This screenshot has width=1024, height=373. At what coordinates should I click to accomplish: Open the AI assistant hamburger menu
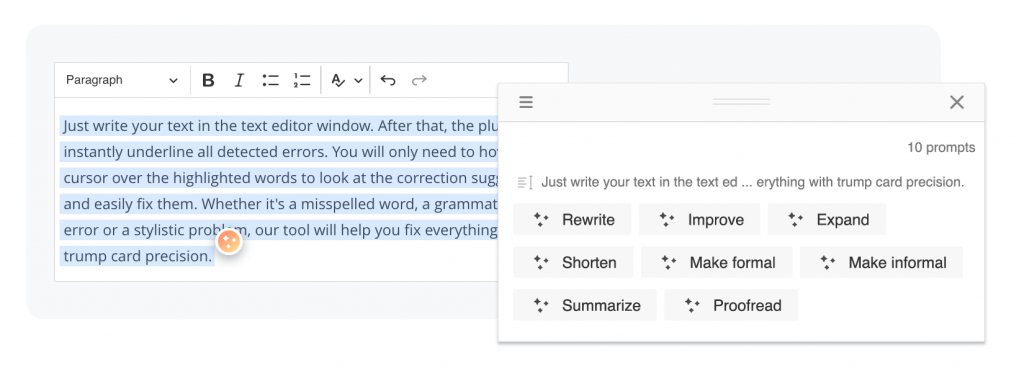click(x=526, y=102)
